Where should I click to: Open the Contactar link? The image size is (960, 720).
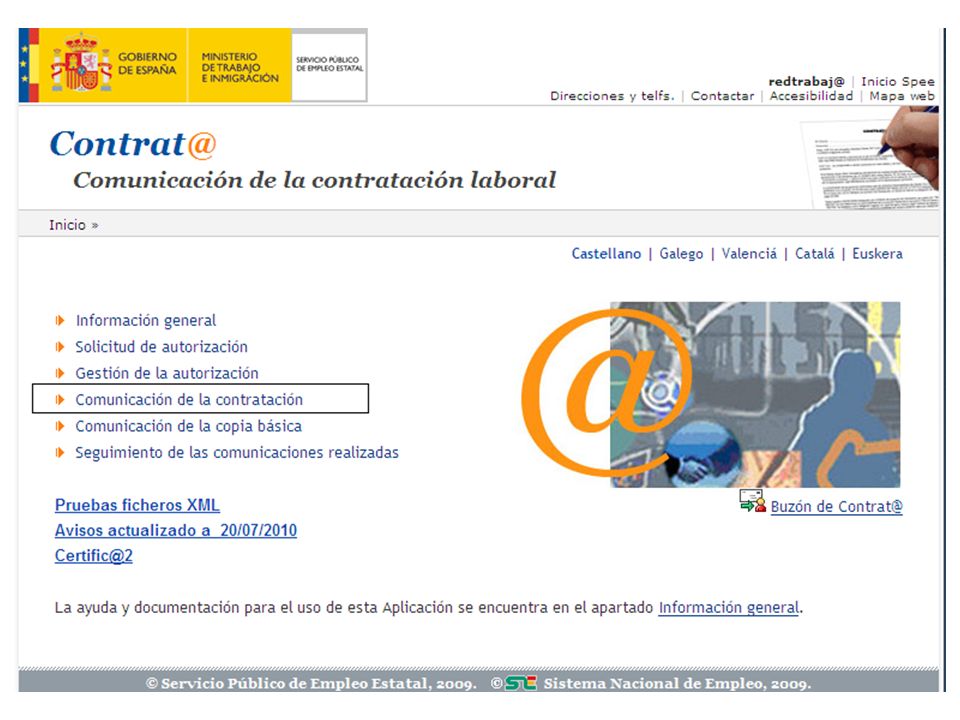[x=722, y=96]
